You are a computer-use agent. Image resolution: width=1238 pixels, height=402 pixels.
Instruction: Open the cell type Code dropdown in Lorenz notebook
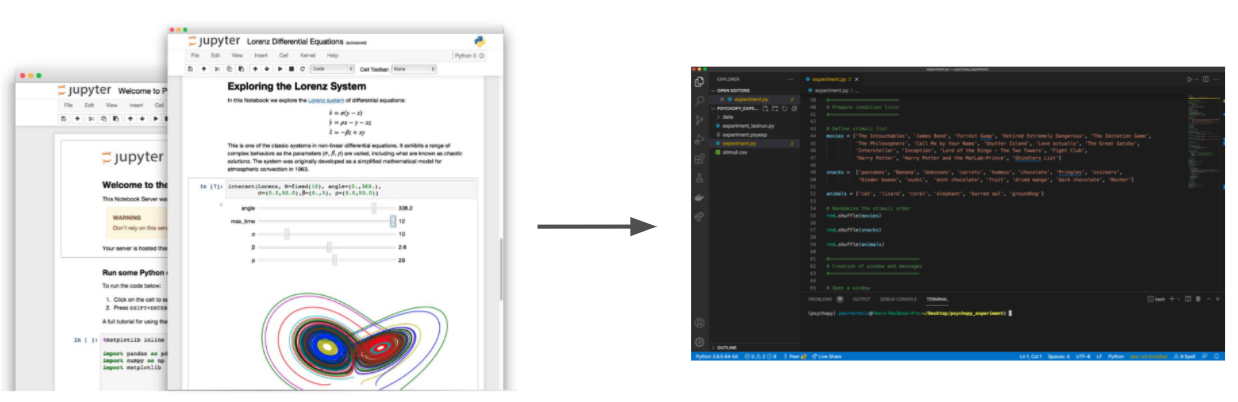333,69
